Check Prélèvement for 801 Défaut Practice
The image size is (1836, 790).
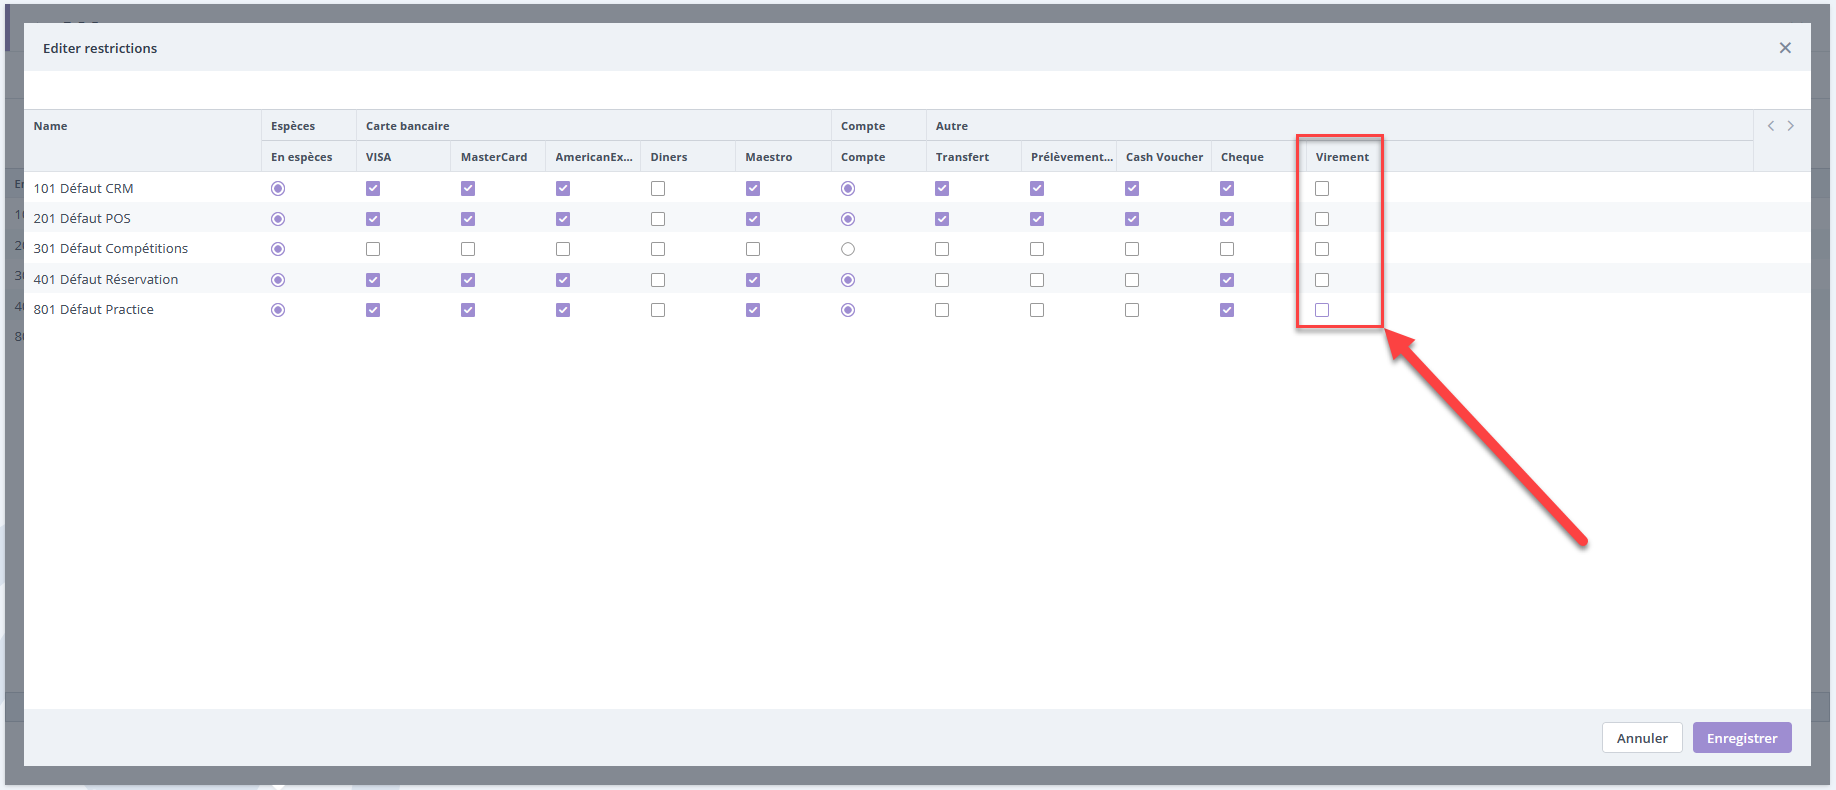(1037, 310)
